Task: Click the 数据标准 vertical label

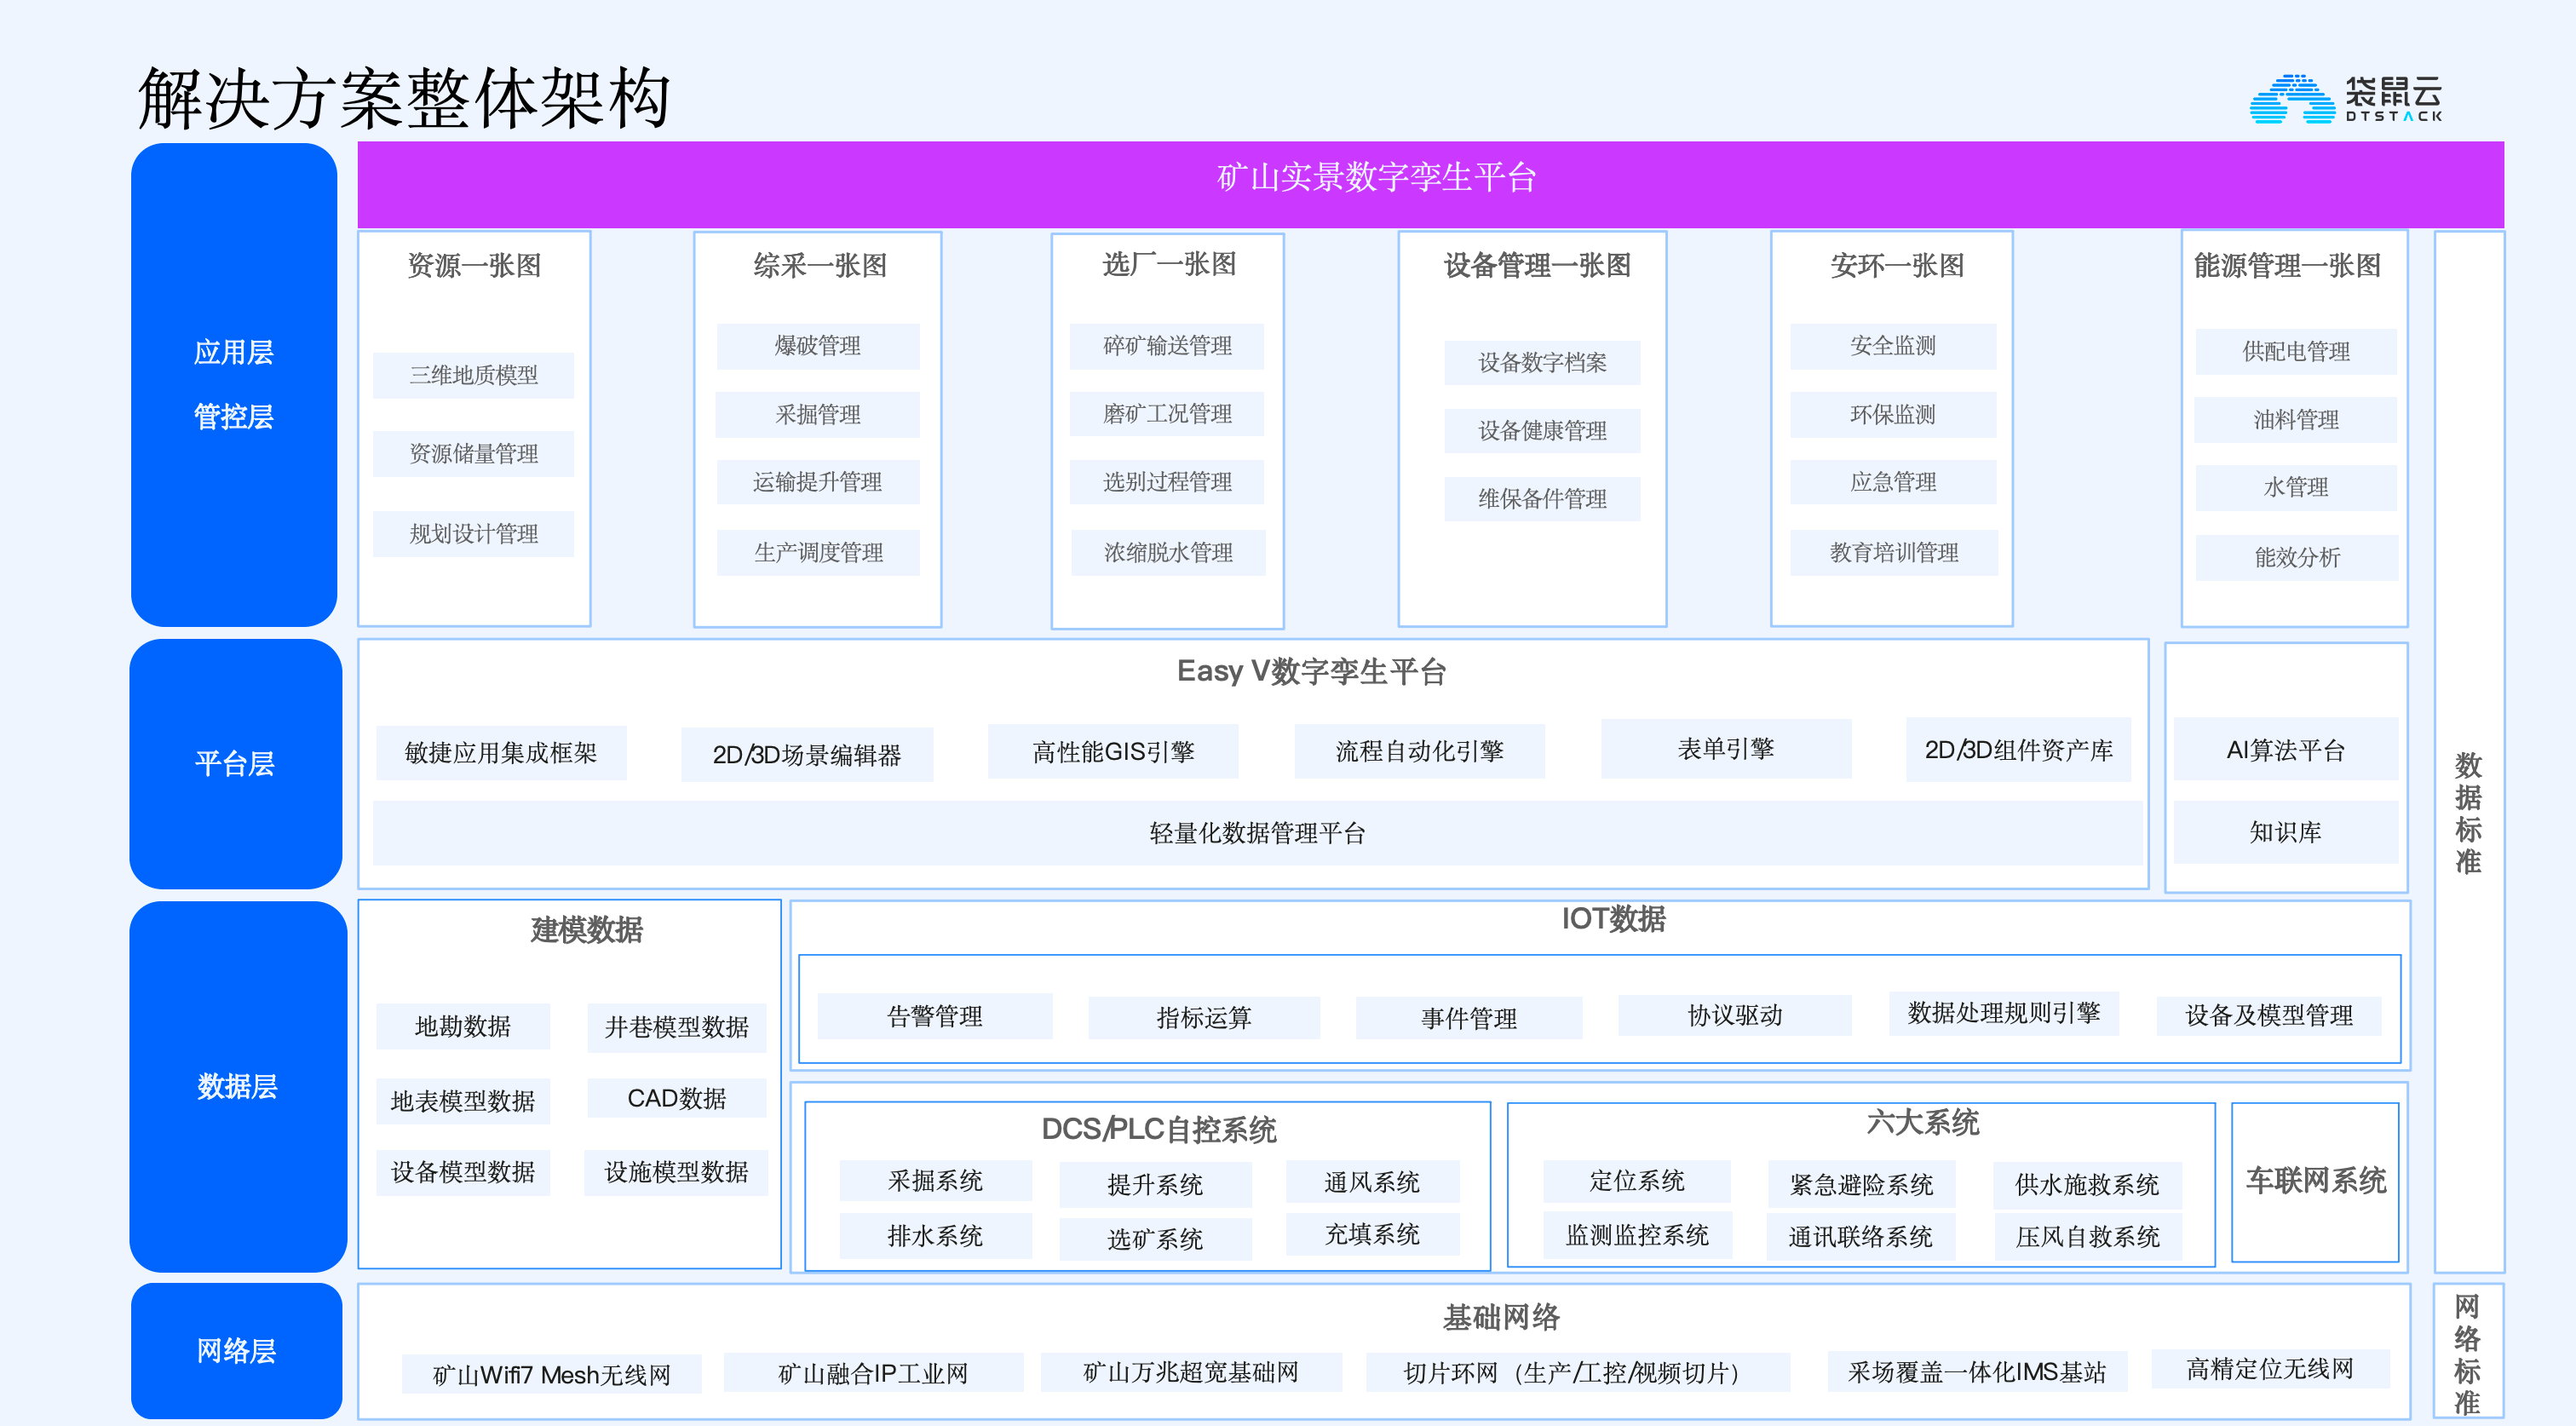Action: [x=2467, y=811]
